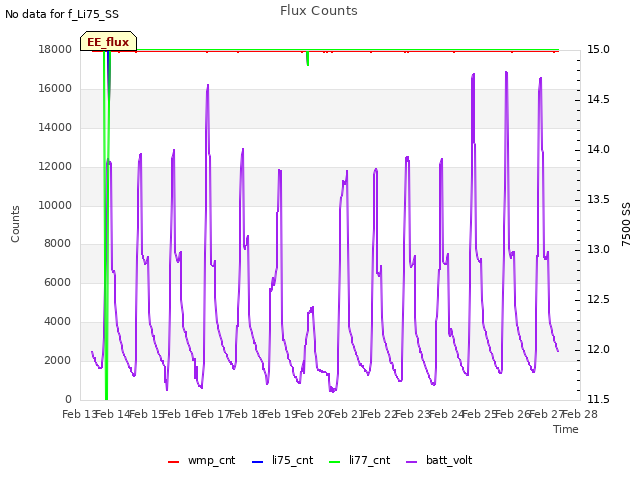Click the 'No data for f_Li75_SS' message
The image size is (640, 480).
pyautogui.click(x=62, y=14)
